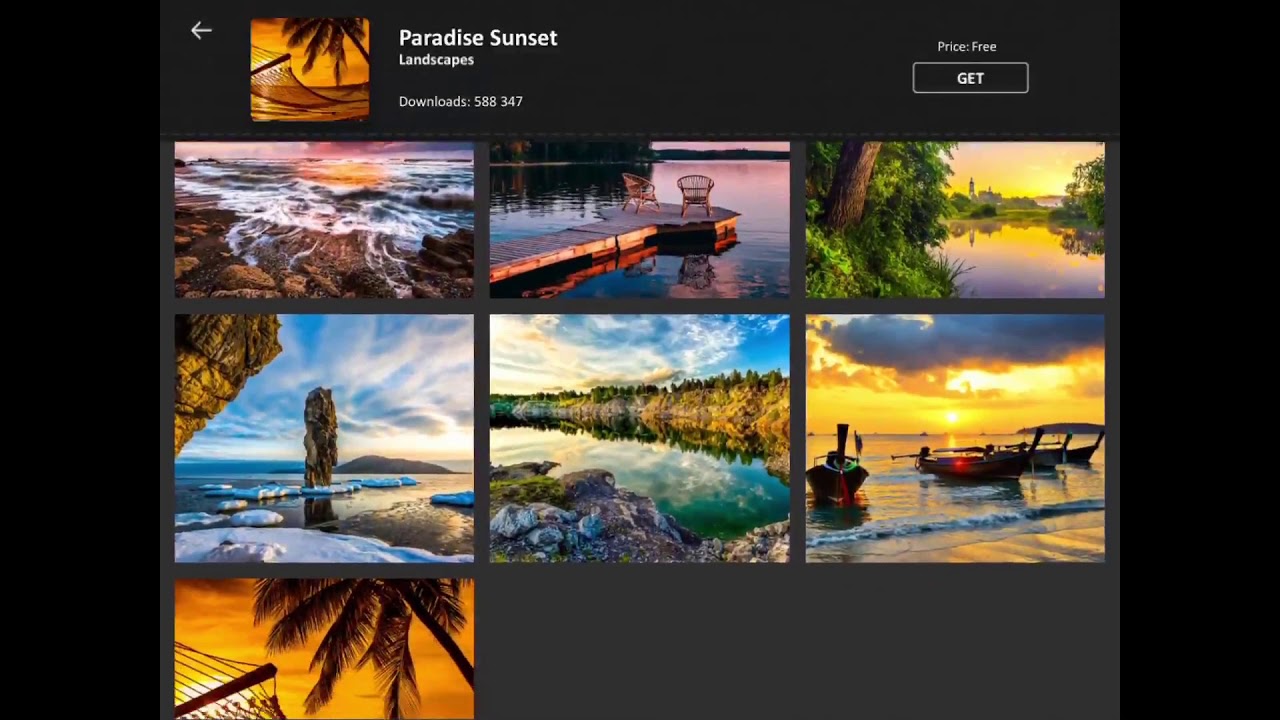1280x720 pixels.
Task: Click the wicker chairs on the dock
Action: click(x=668, y=192)
